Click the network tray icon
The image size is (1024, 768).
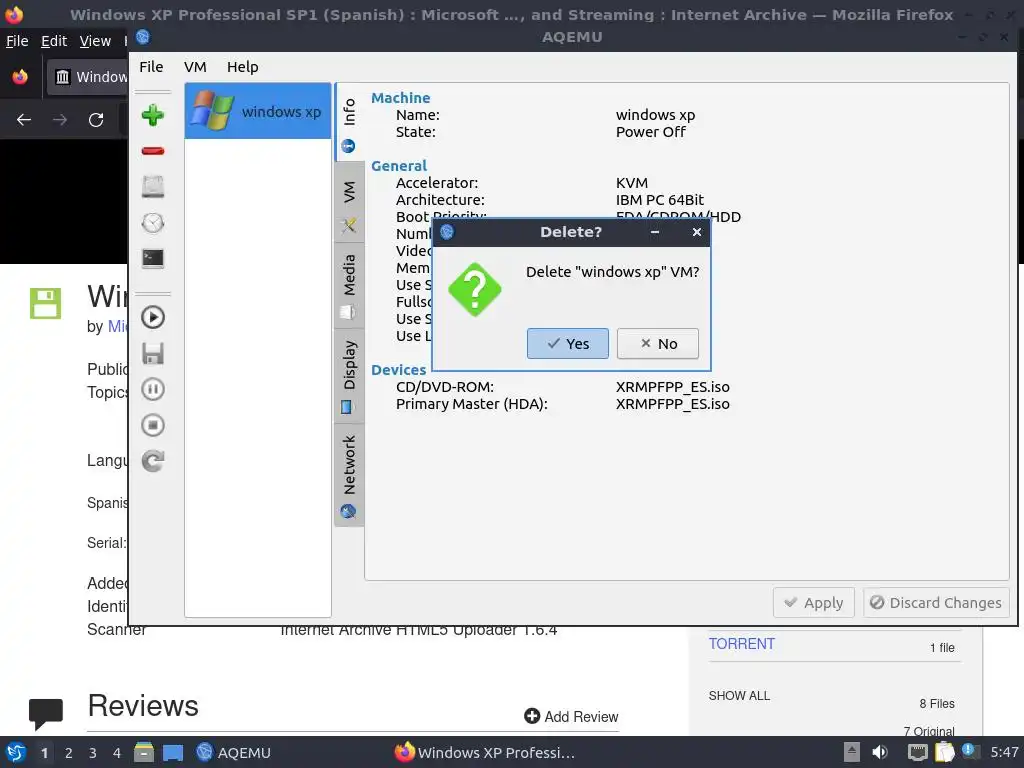918,752
